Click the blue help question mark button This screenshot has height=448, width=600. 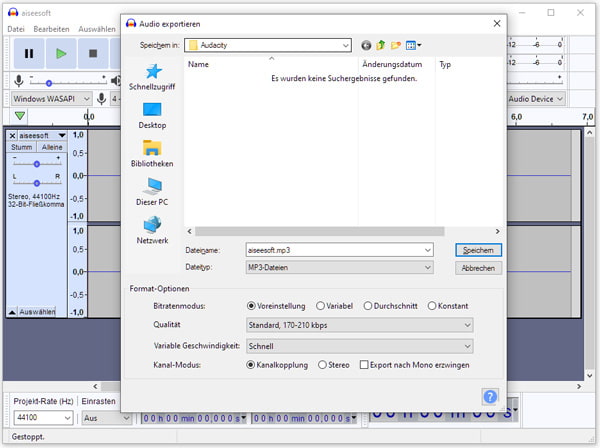(490, 397)
